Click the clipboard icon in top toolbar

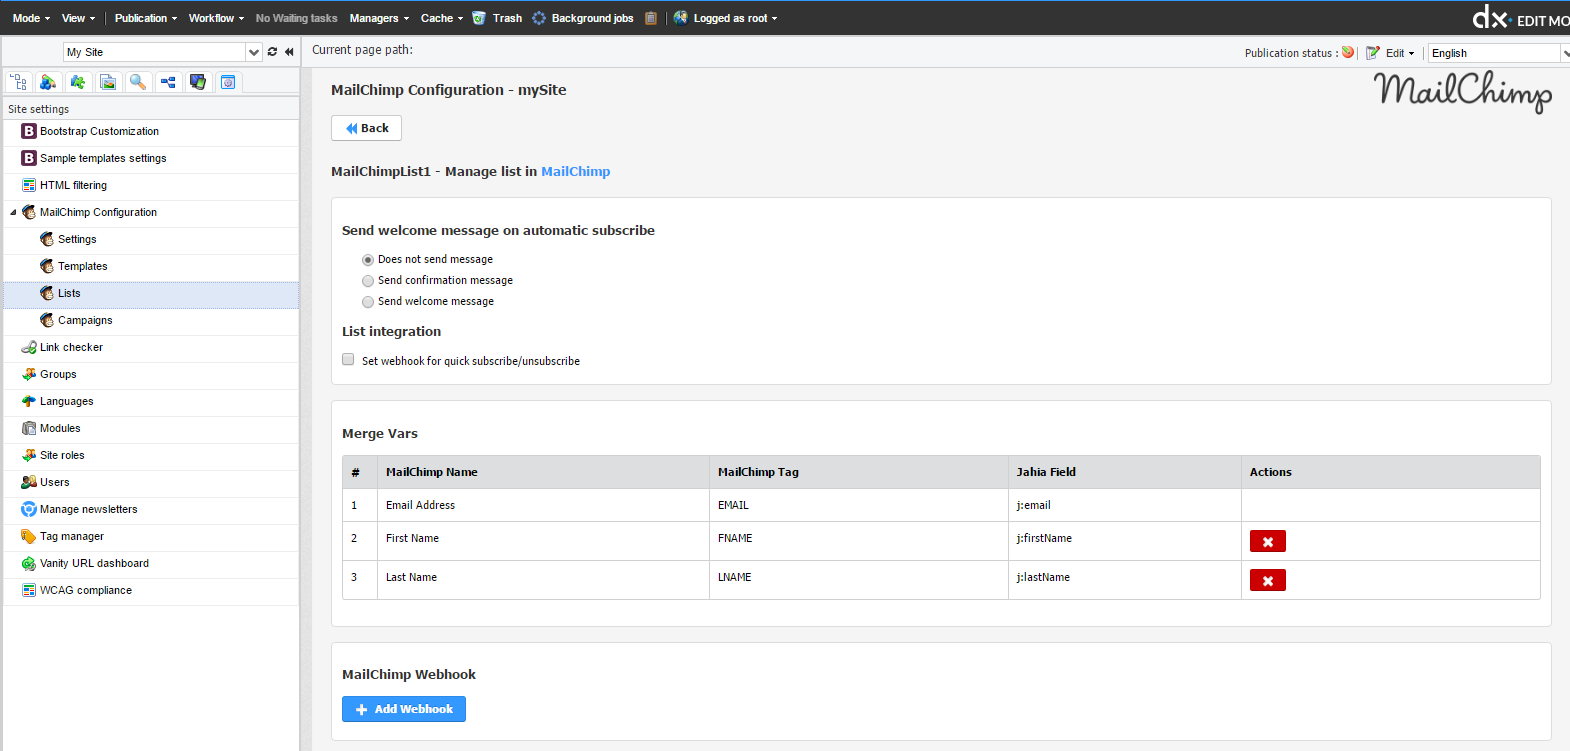[651, 18]
